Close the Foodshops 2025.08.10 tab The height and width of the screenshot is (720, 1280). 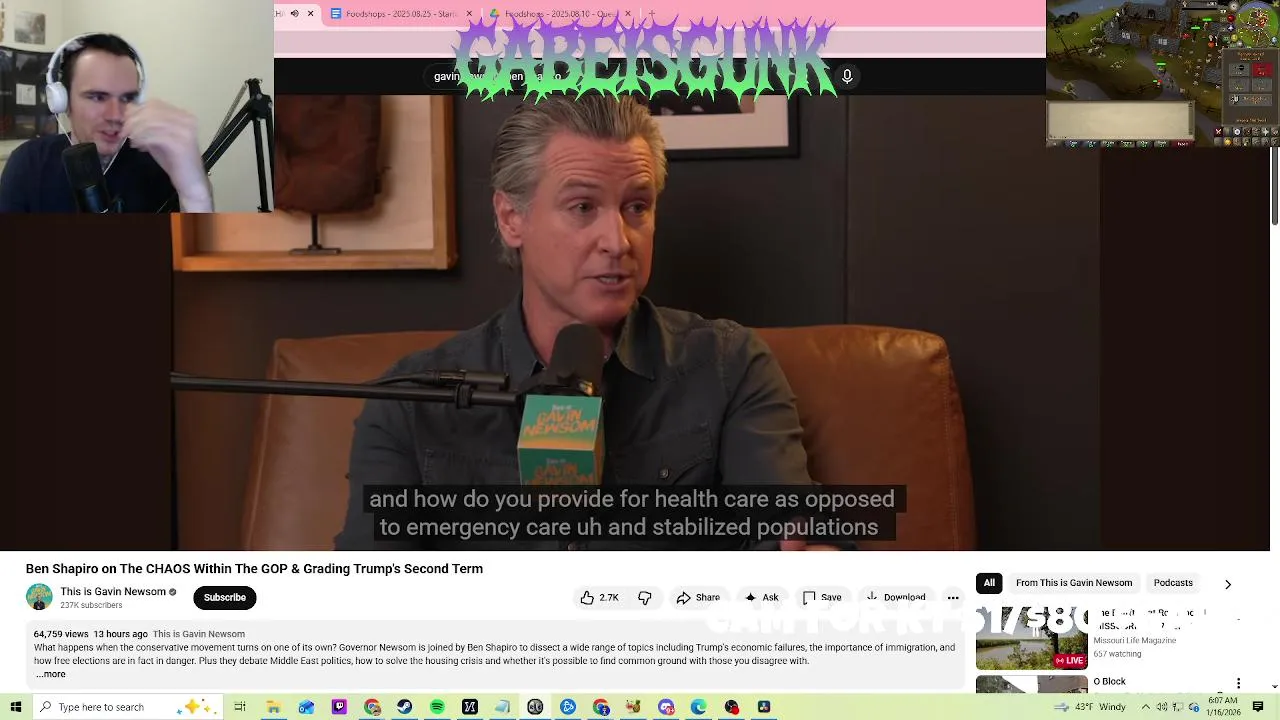tap(627, 14)
